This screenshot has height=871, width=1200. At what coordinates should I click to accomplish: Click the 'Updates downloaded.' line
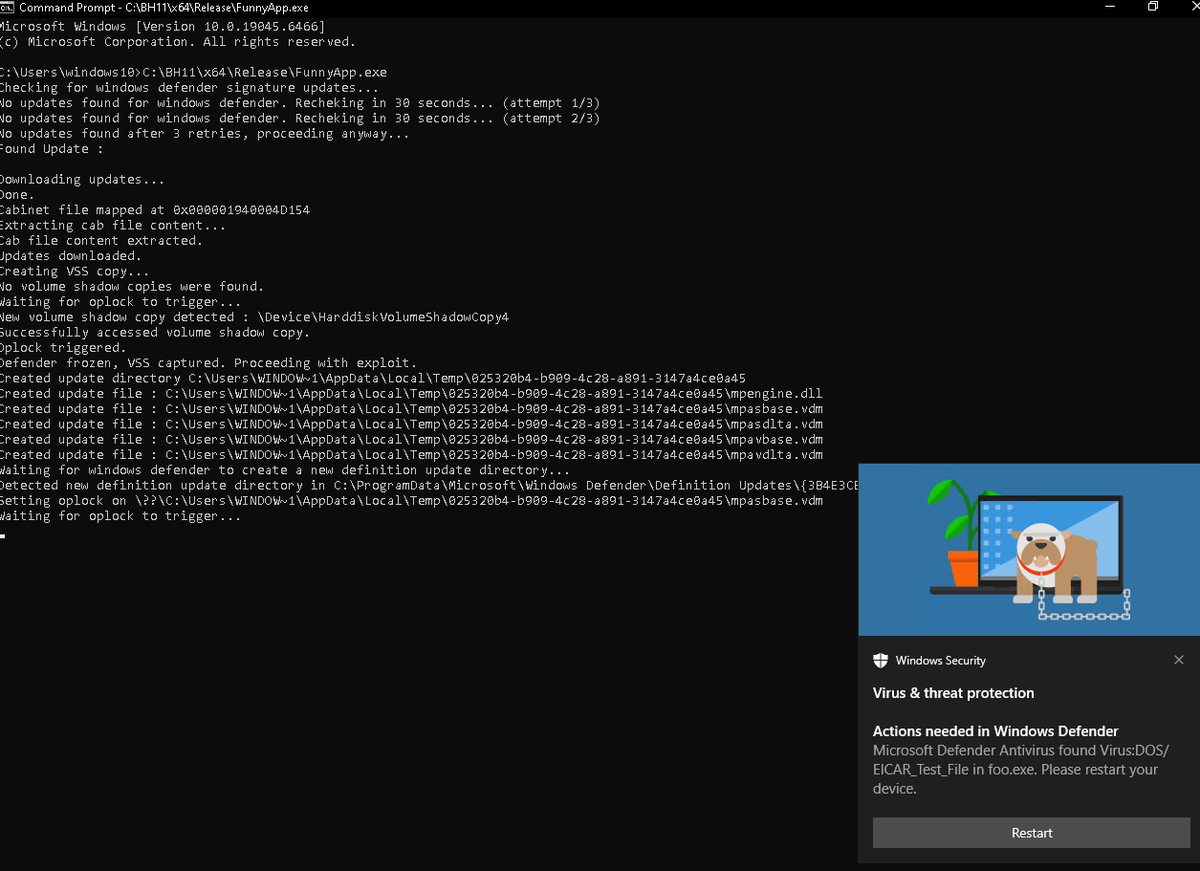(71, 256)
